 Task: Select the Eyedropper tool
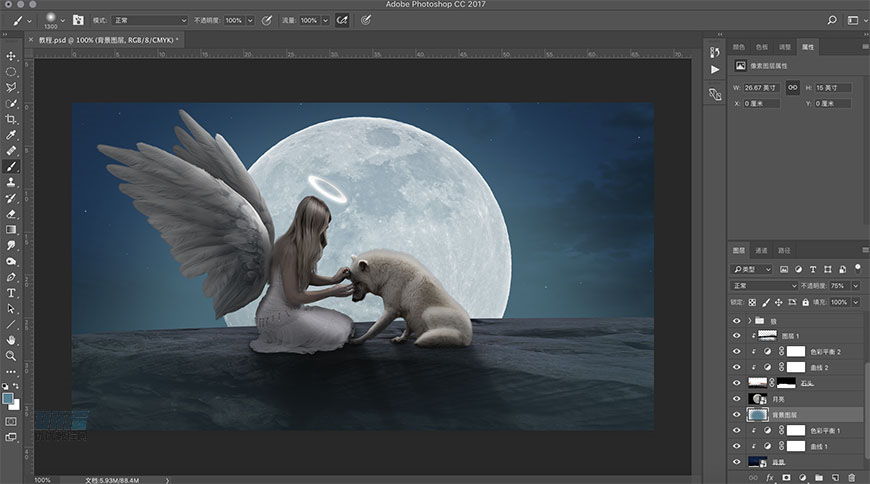click(x=11, y=135)
